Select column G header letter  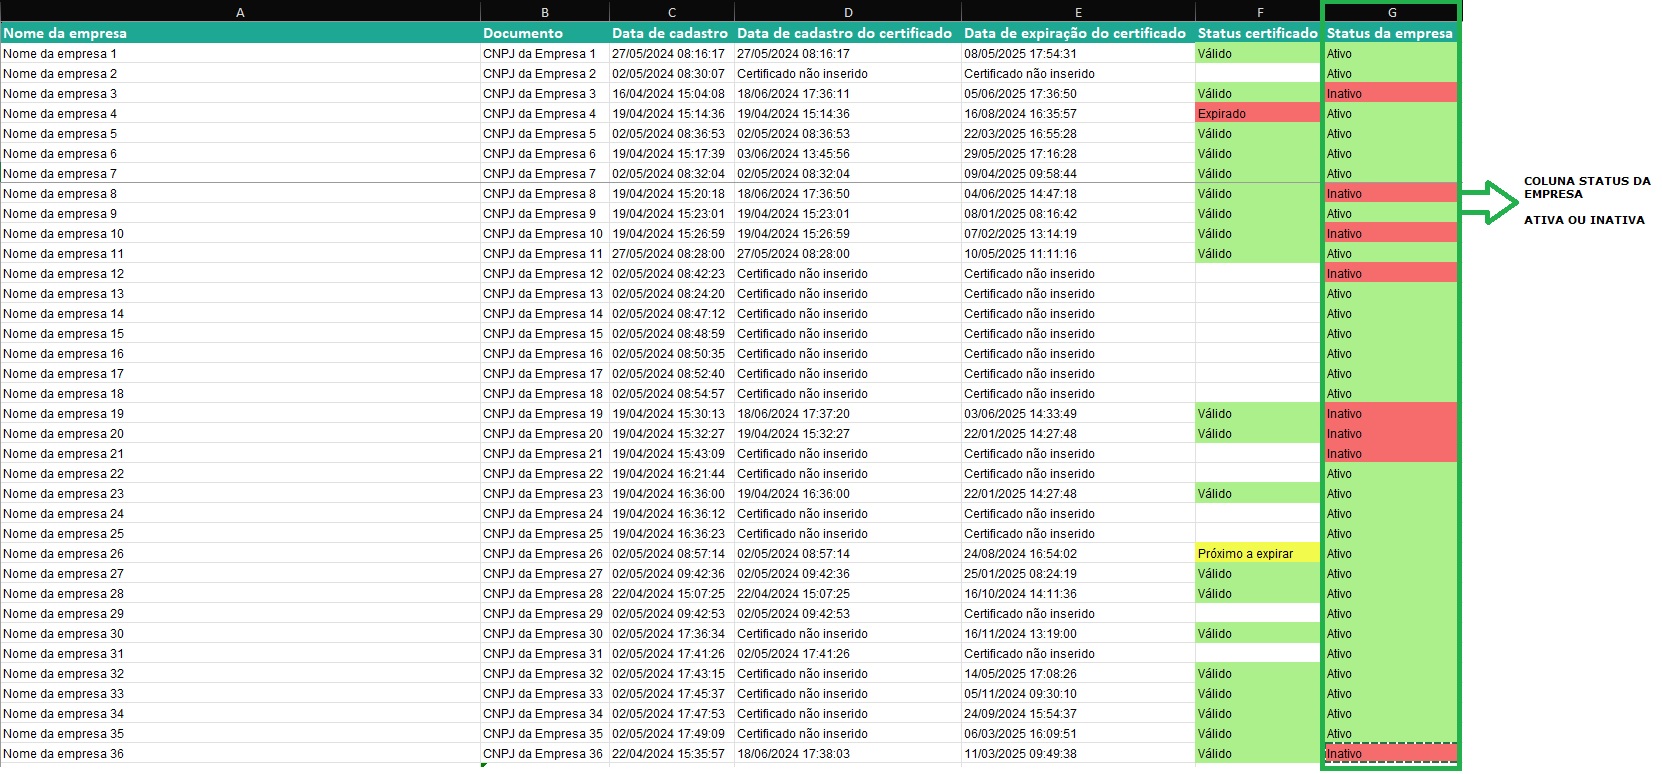tap(1391, 12)
